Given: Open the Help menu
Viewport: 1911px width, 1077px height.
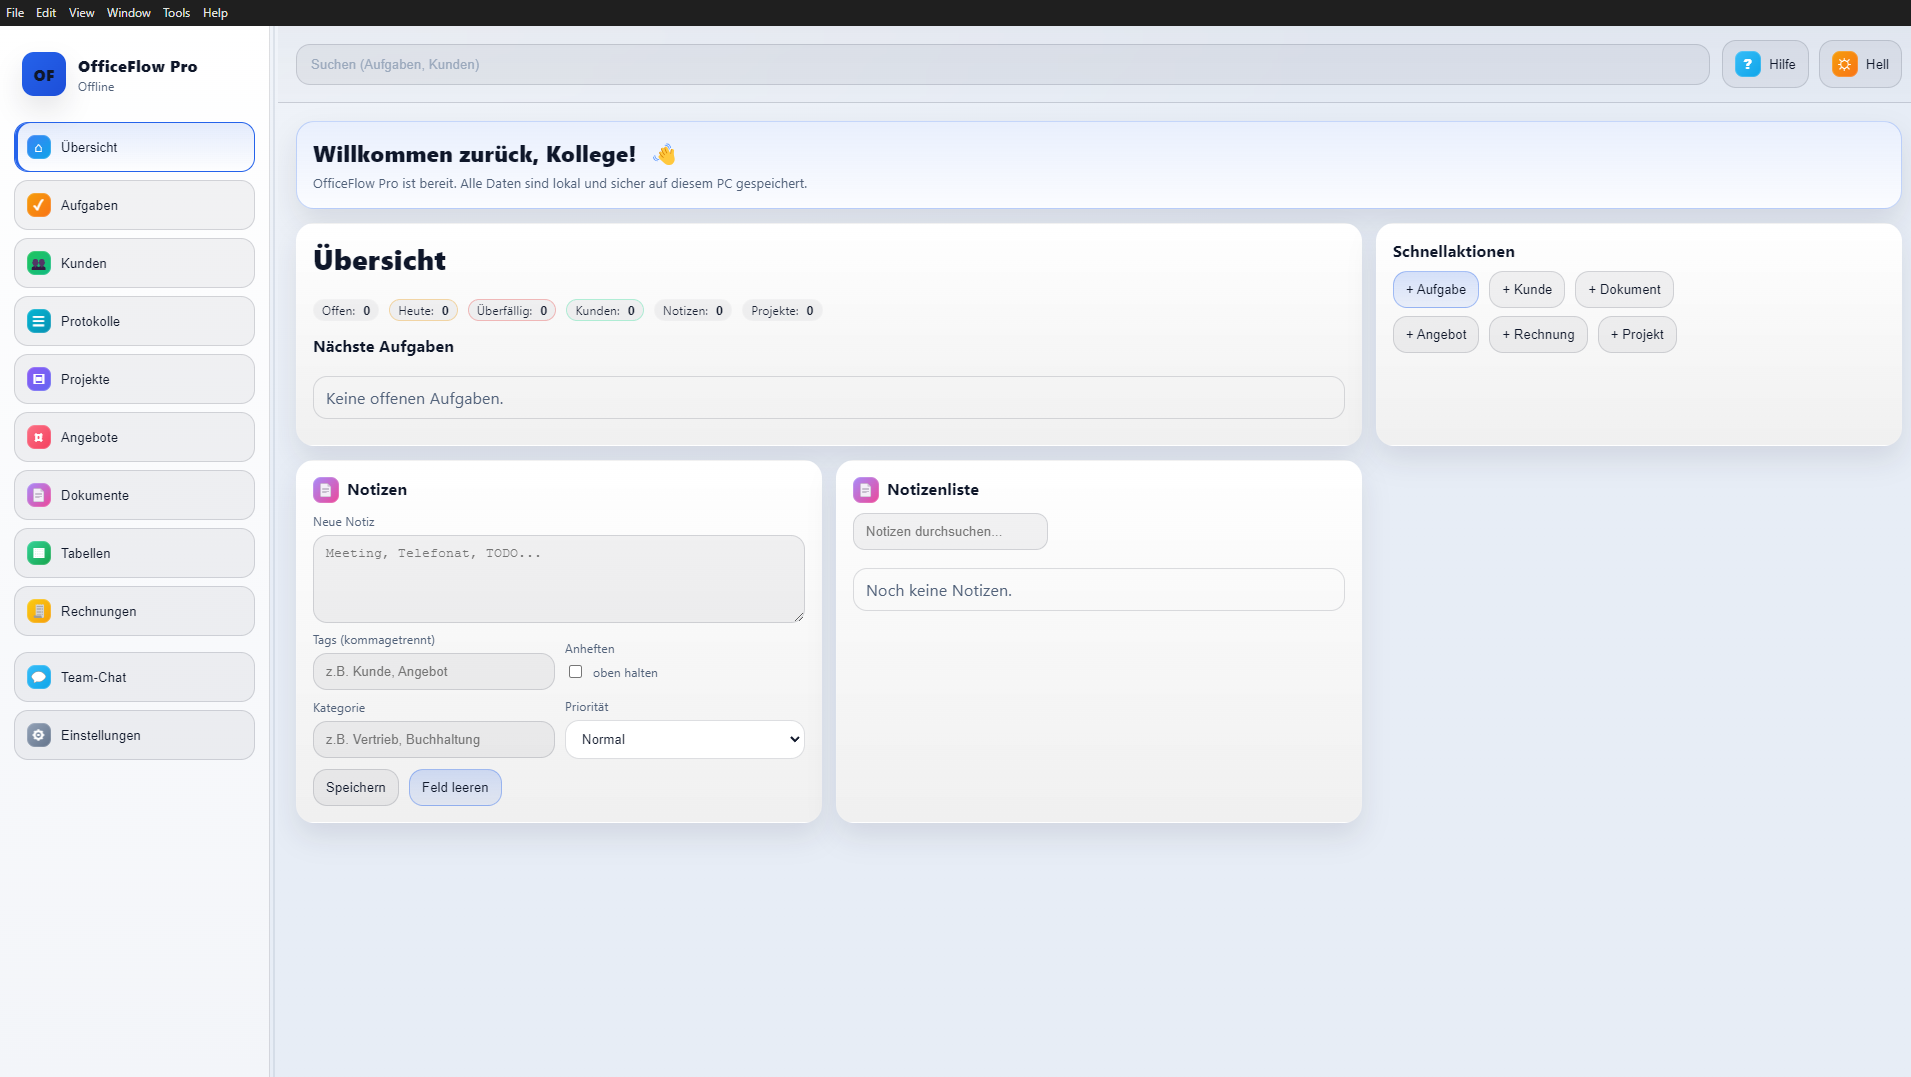Looking at the screenshot, I should tap(215, 13).
